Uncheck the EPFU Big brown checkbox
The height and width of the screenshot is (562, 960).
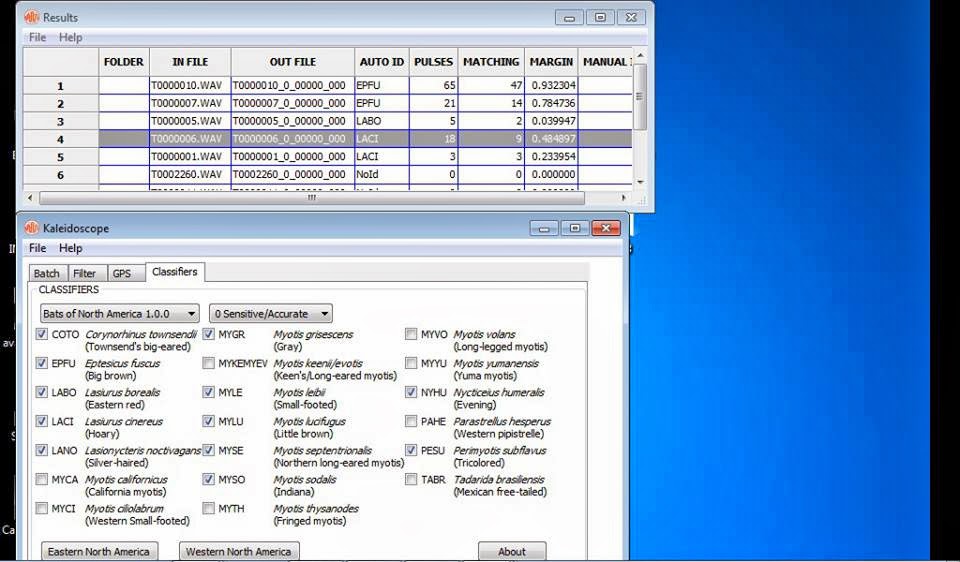[42, 363]
